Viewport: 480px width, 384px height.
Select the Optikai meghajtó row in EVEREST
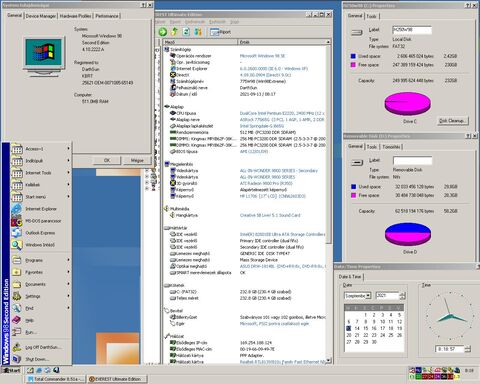coord(247,266)
